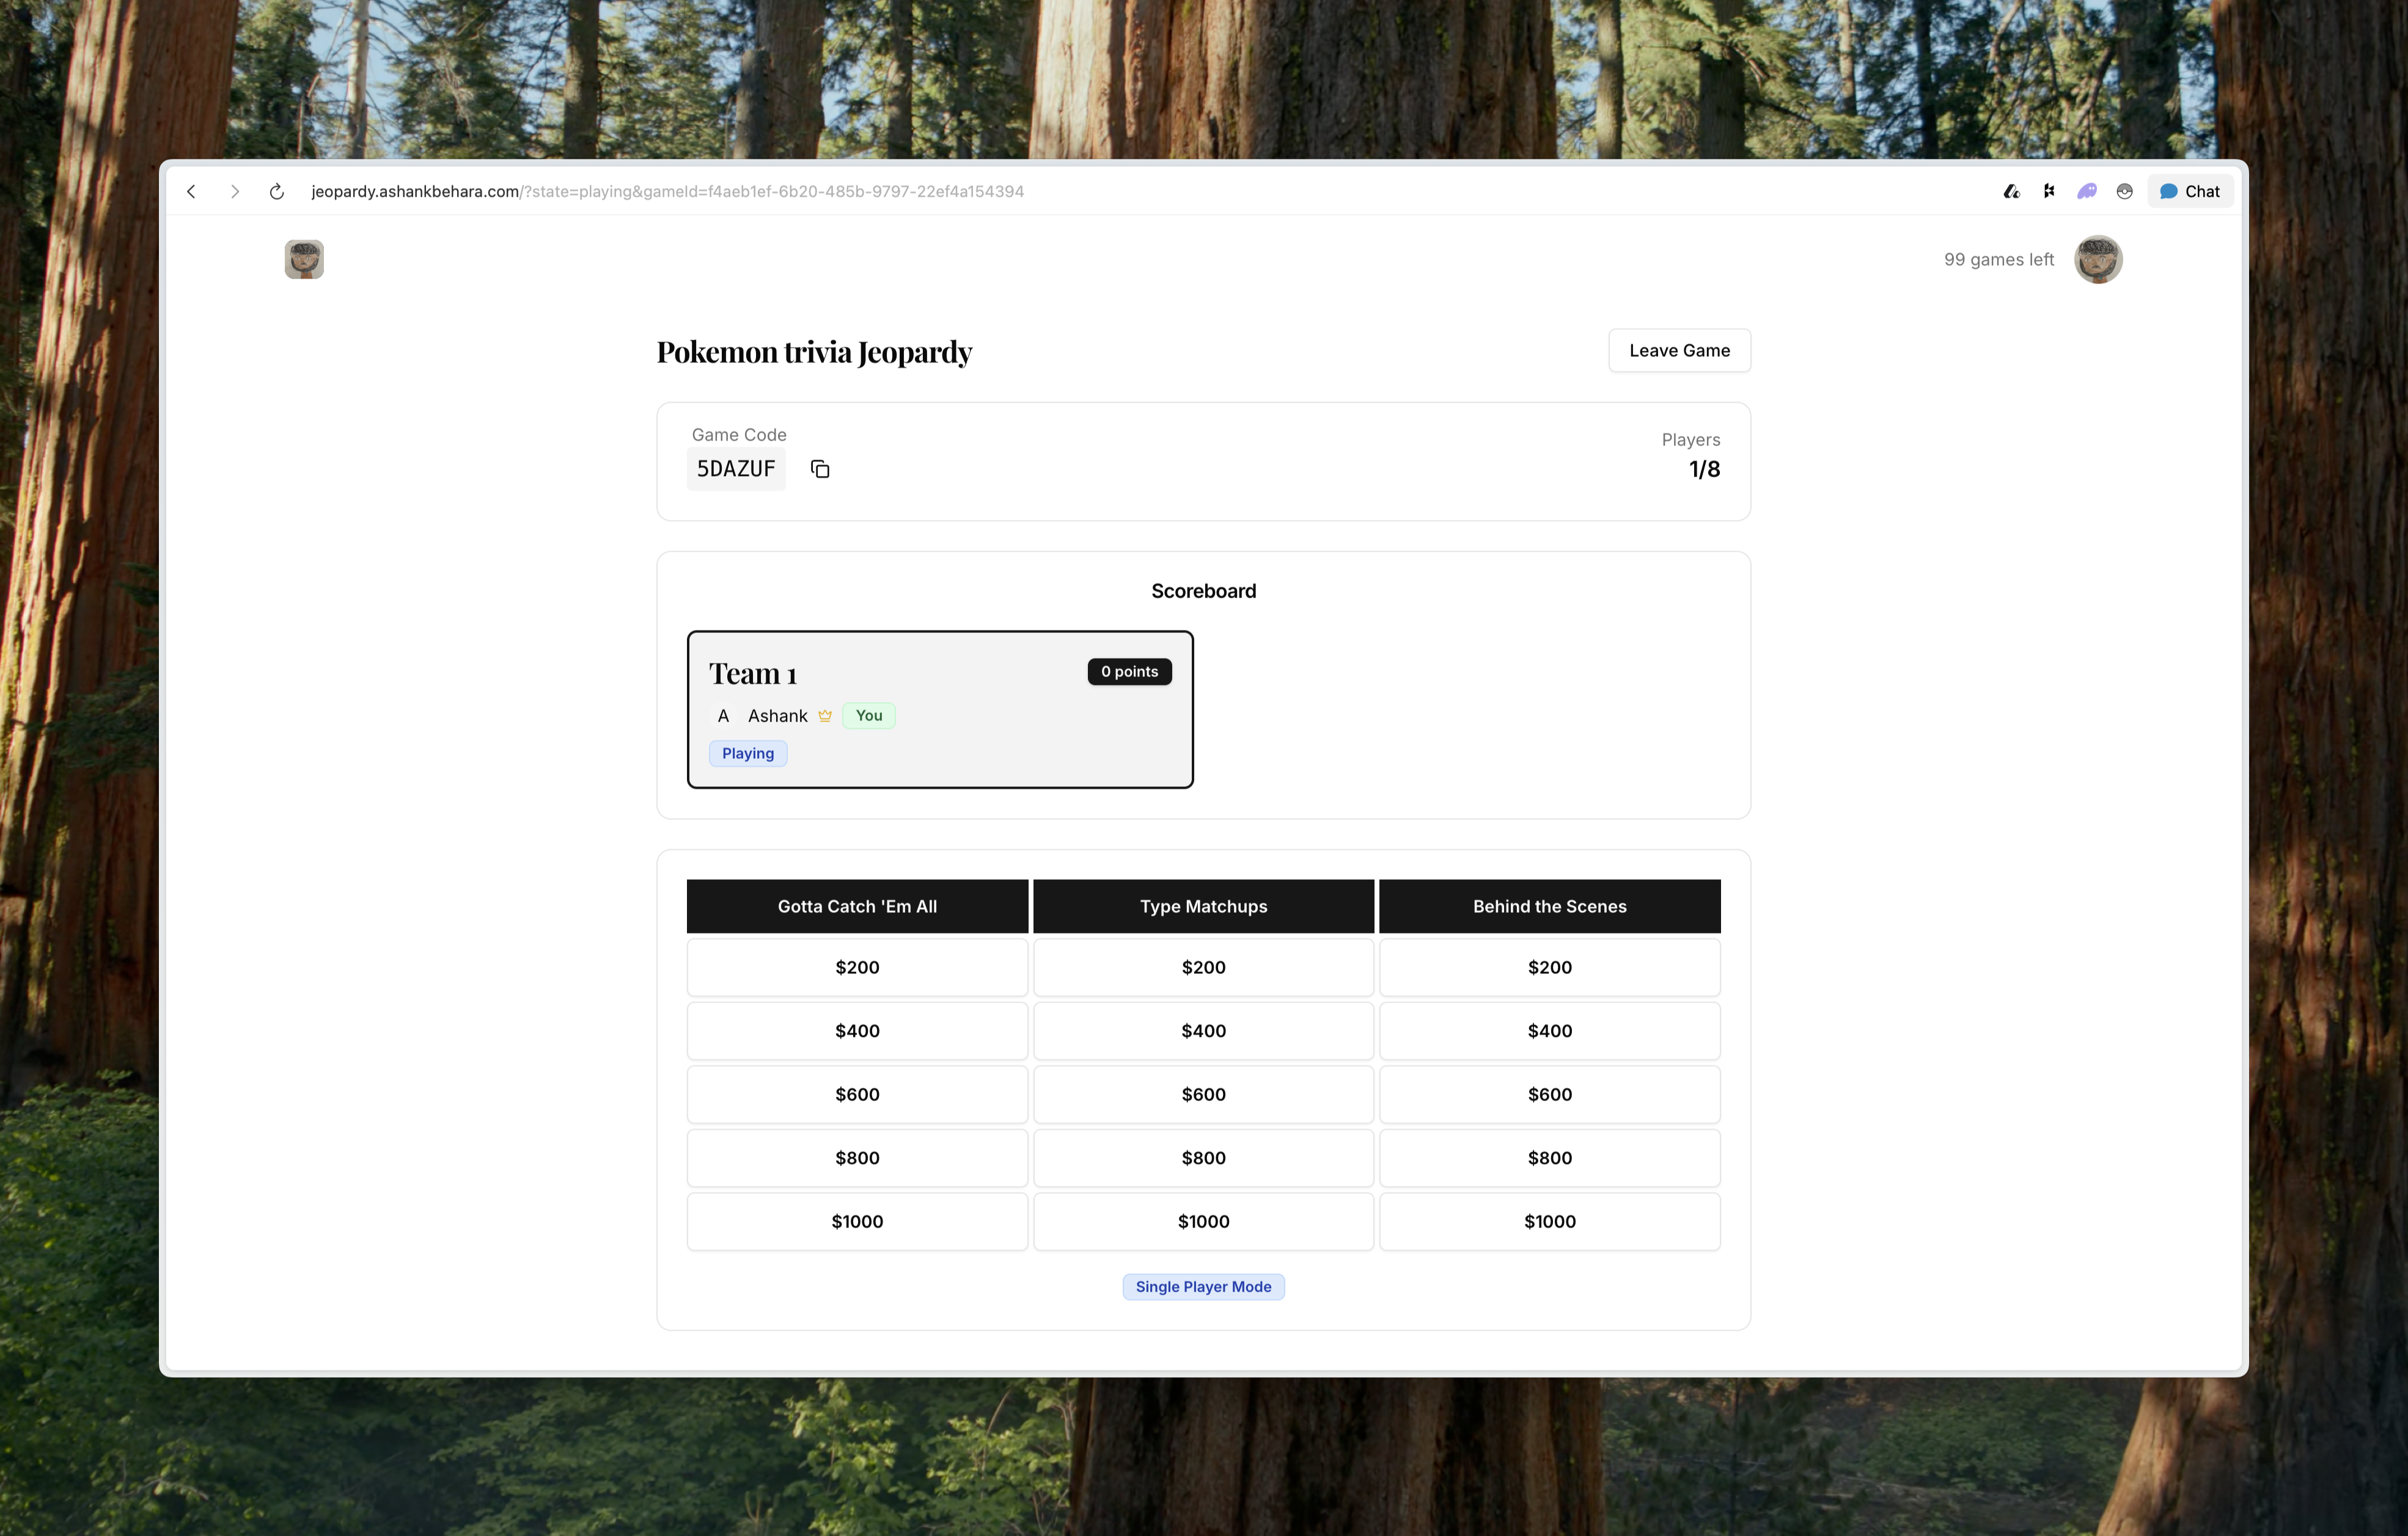Leave the current game
Viewport: 2408px width, 1536px height.
[1679, 350]
